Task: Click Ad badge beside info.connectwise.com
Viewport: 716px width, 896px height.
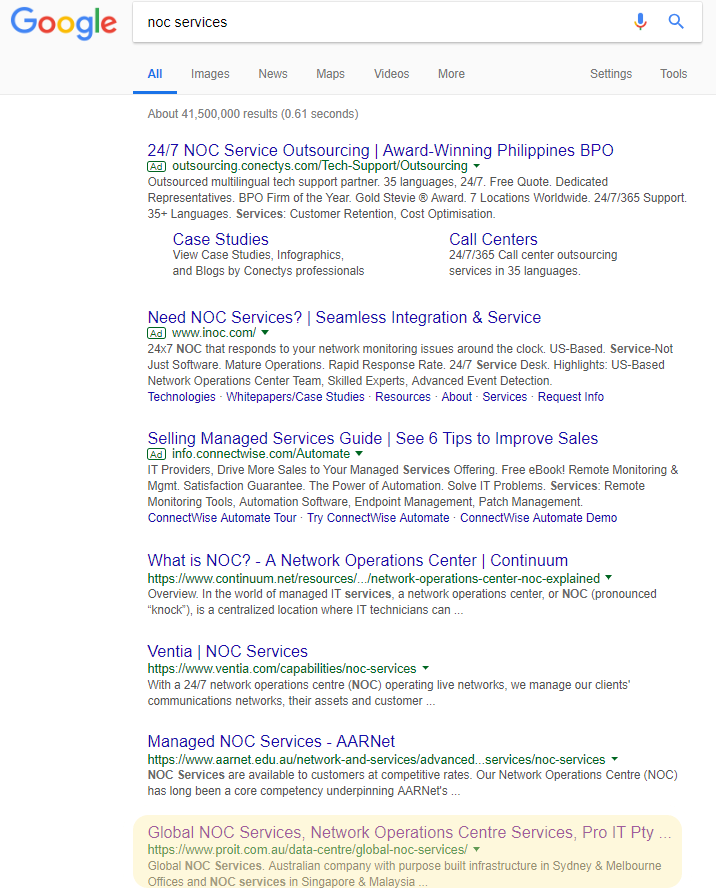Action: [157, 454]
